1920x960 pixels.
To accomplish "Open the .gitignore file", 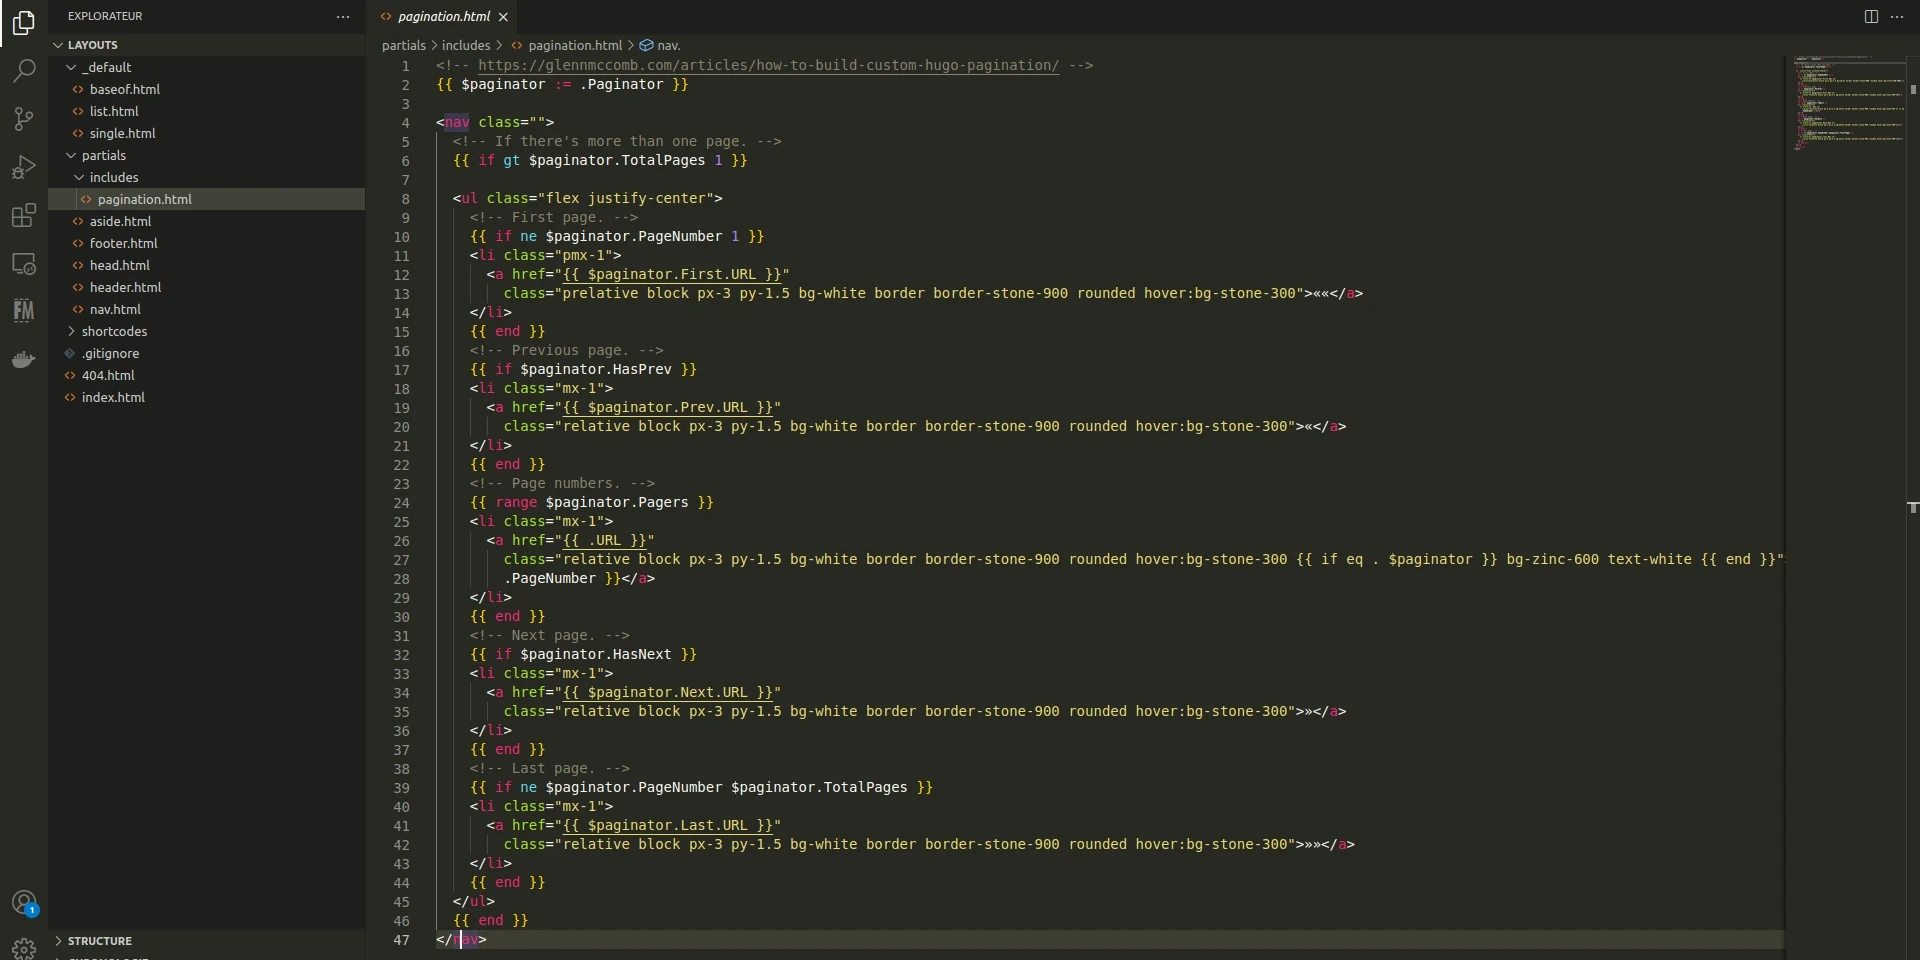I will pos(207,353).
